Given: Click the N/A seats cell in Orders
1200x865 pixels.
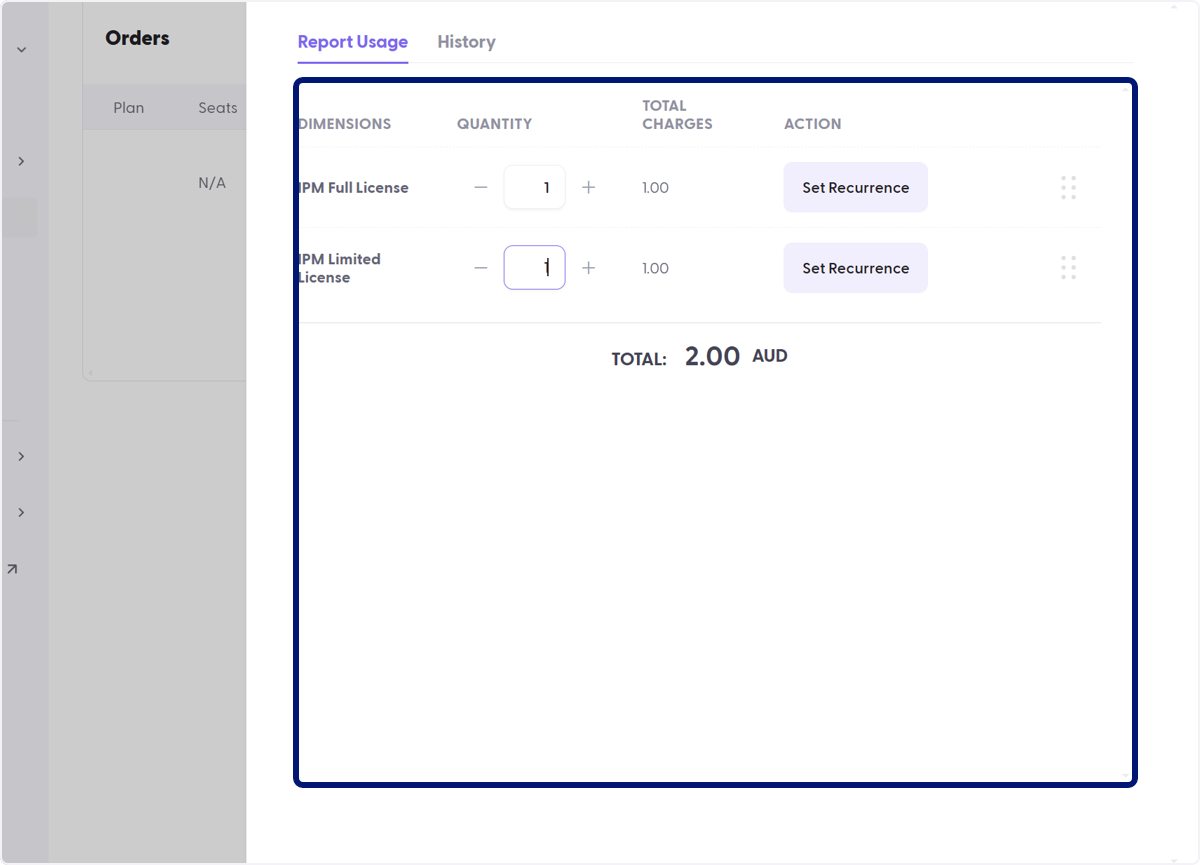Looking at the screenshot, I should pos(212,183).
